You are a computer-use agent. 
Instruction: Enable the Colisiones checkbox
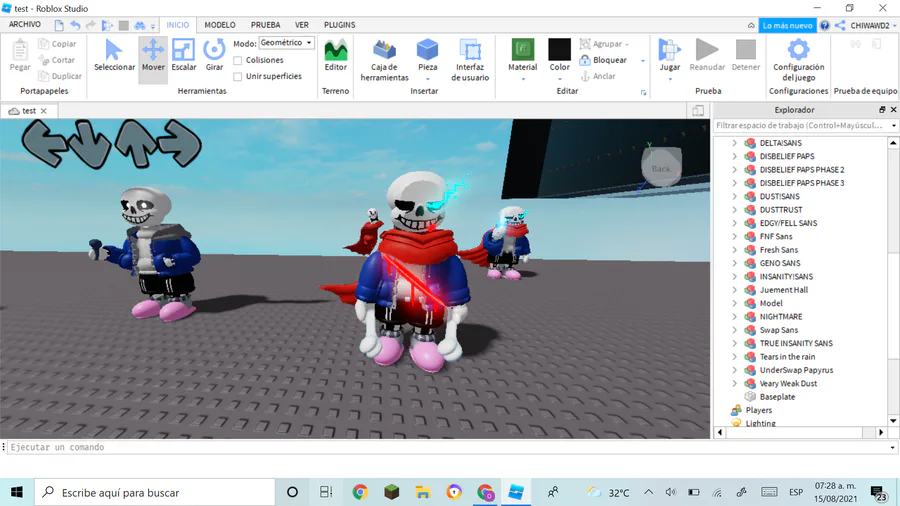[x=238, y=60]
